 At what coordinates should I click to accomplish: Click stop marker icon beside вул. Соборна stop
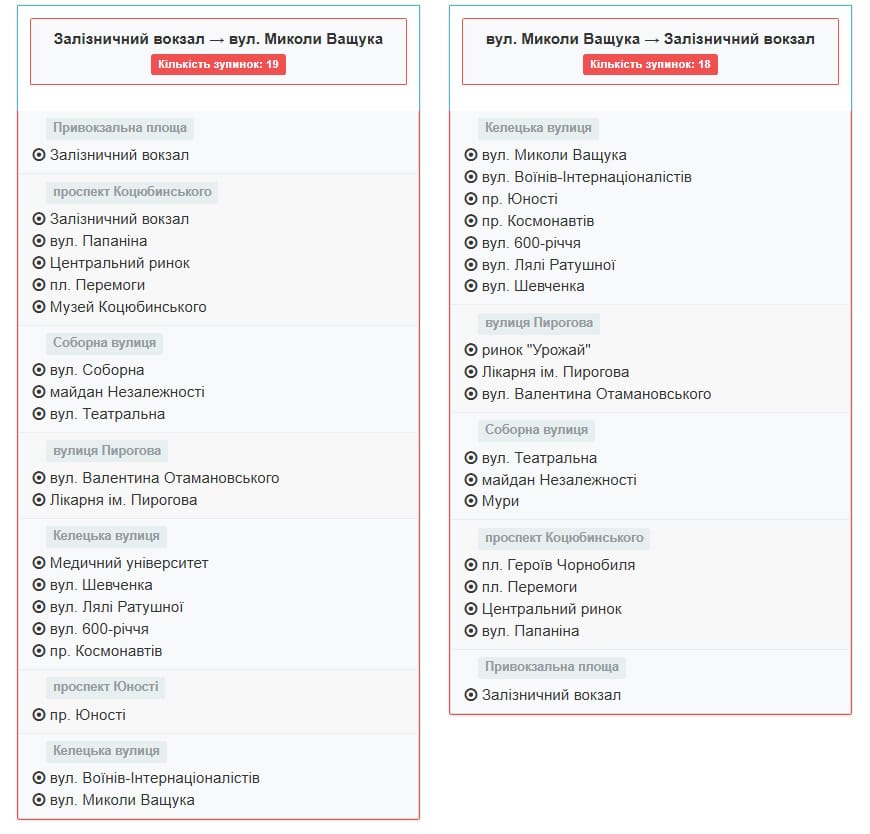[39, 370]
